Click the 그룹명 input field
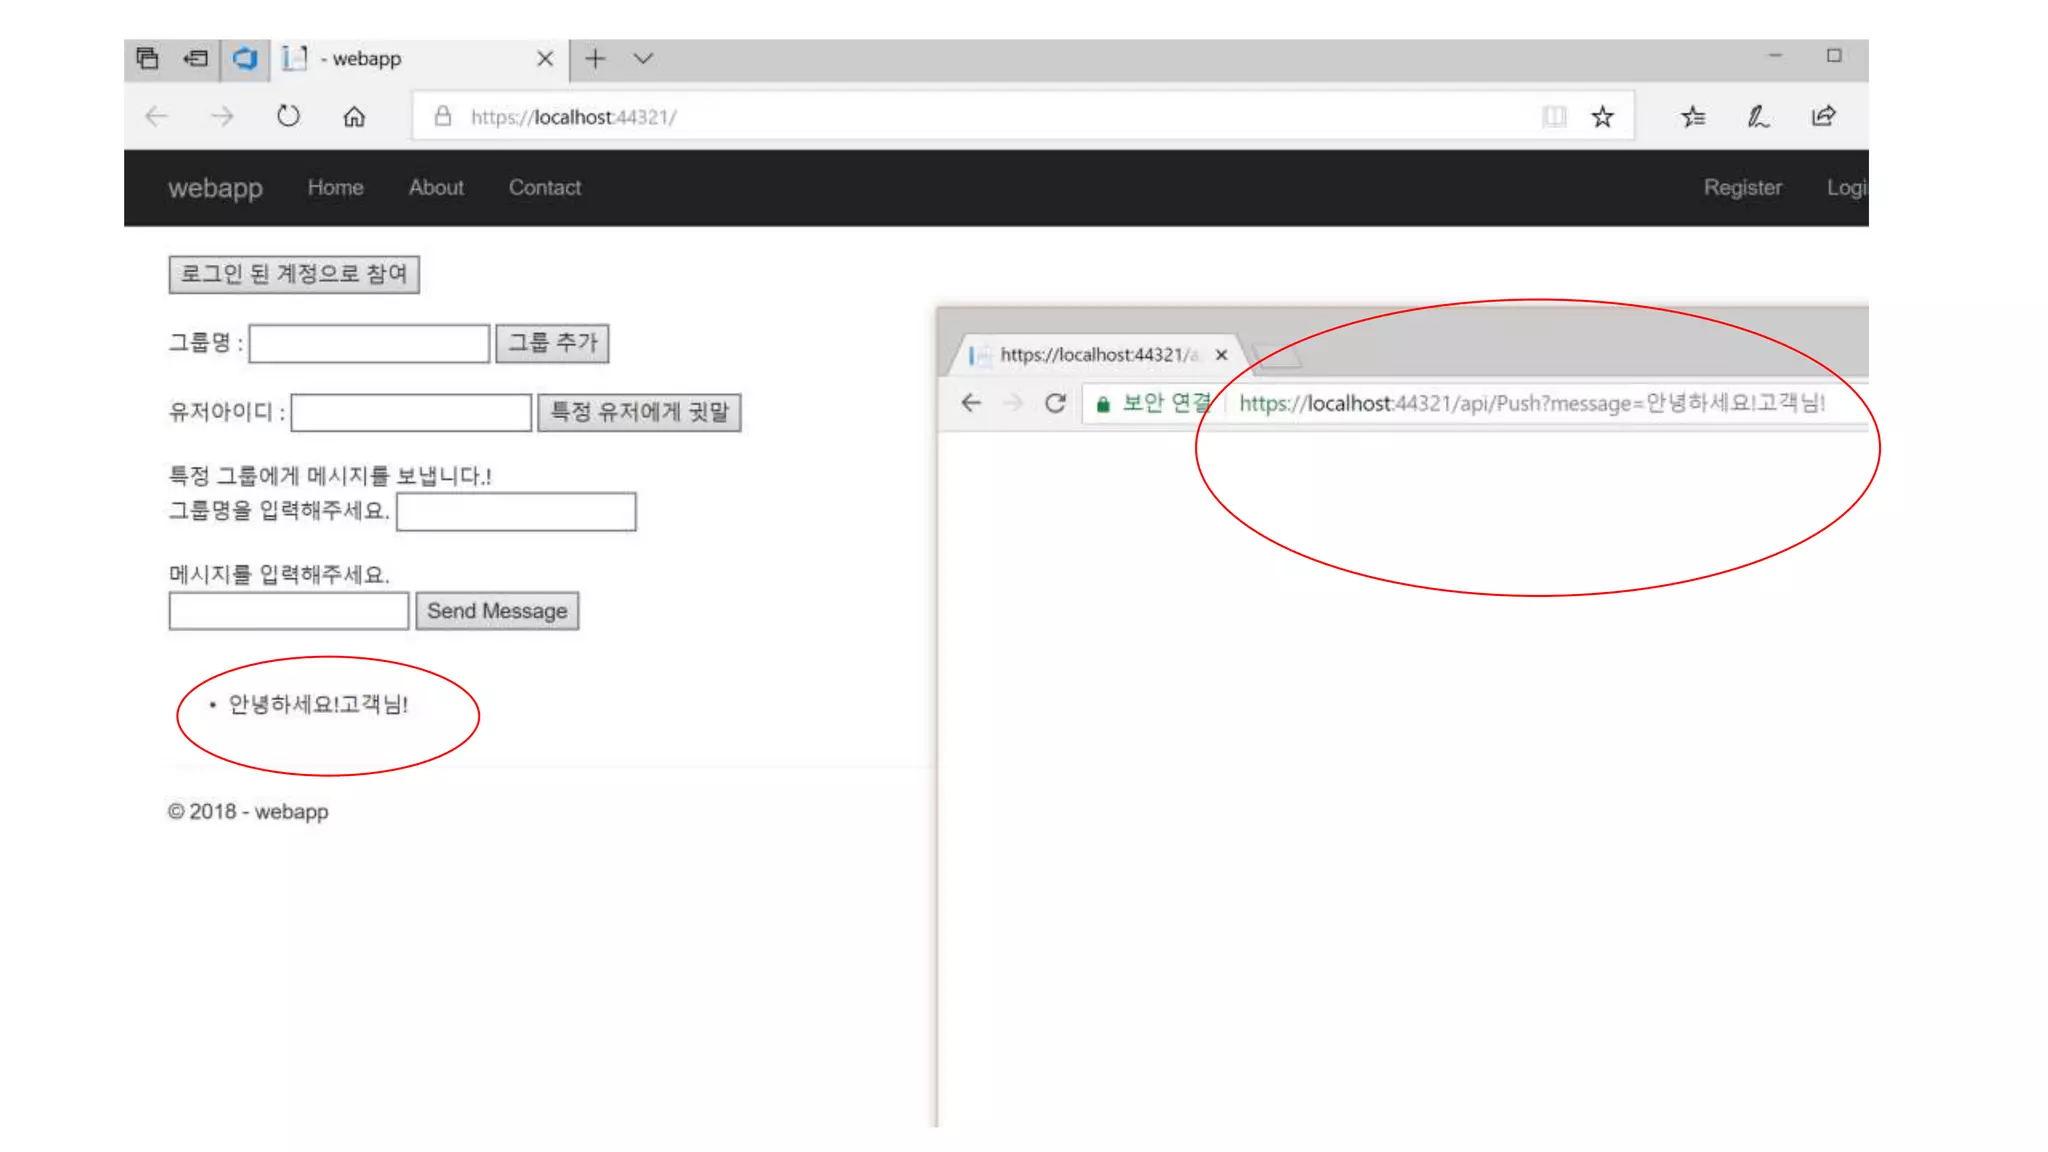This screenshot has height=1152, width=2048. pyautogui.click(x=369, y=343)
